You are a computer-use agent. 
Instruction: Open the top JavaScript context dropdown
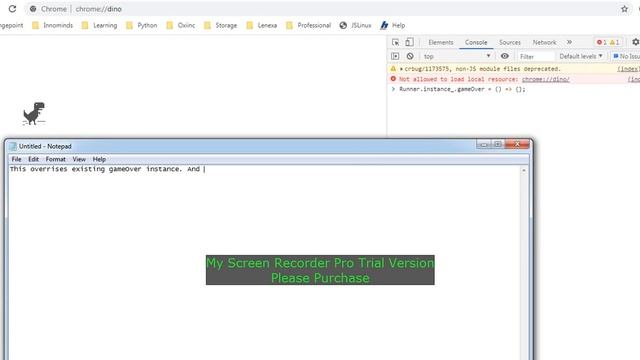click(457, 56)
